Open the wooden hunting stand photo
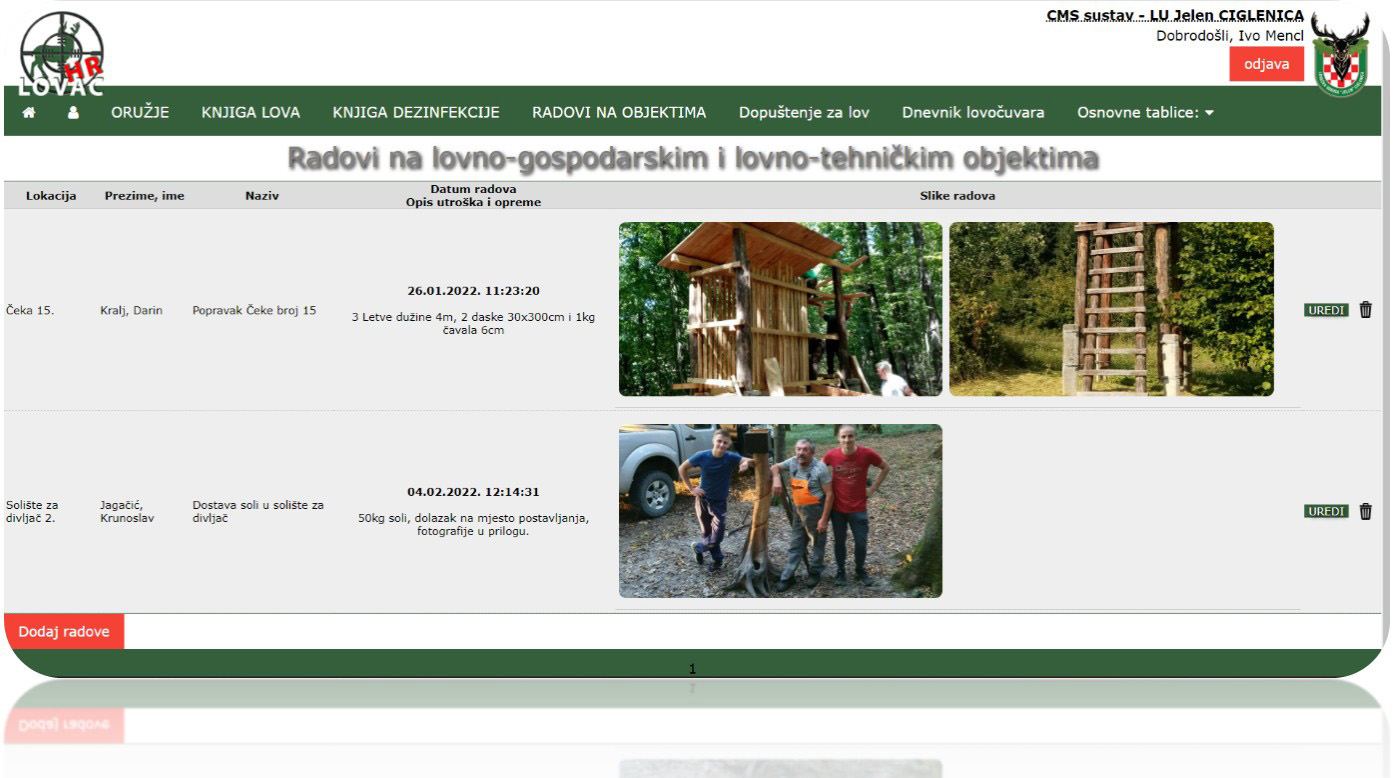1394x778 pixels. pyautogui.click(x=780, y=309)
